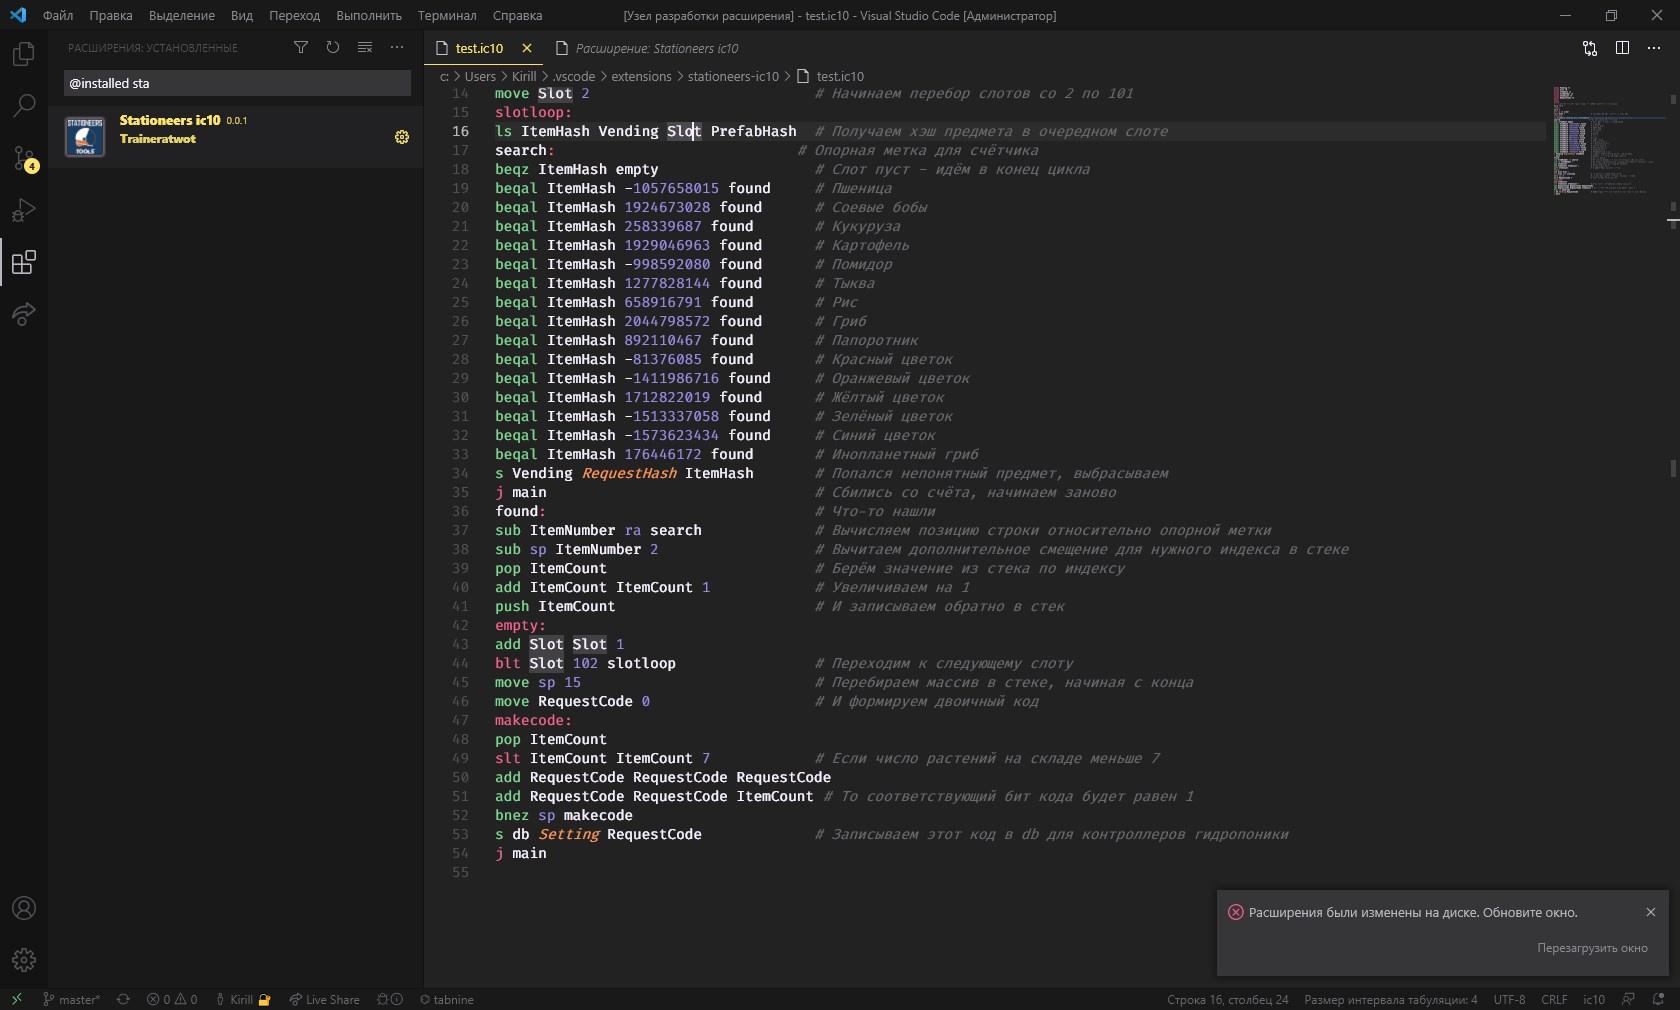The width and height of the screenshot is (1680, 1010).
Task: Open editor more actions menu
Action: pyautogui.click(x=1654, y=48)
